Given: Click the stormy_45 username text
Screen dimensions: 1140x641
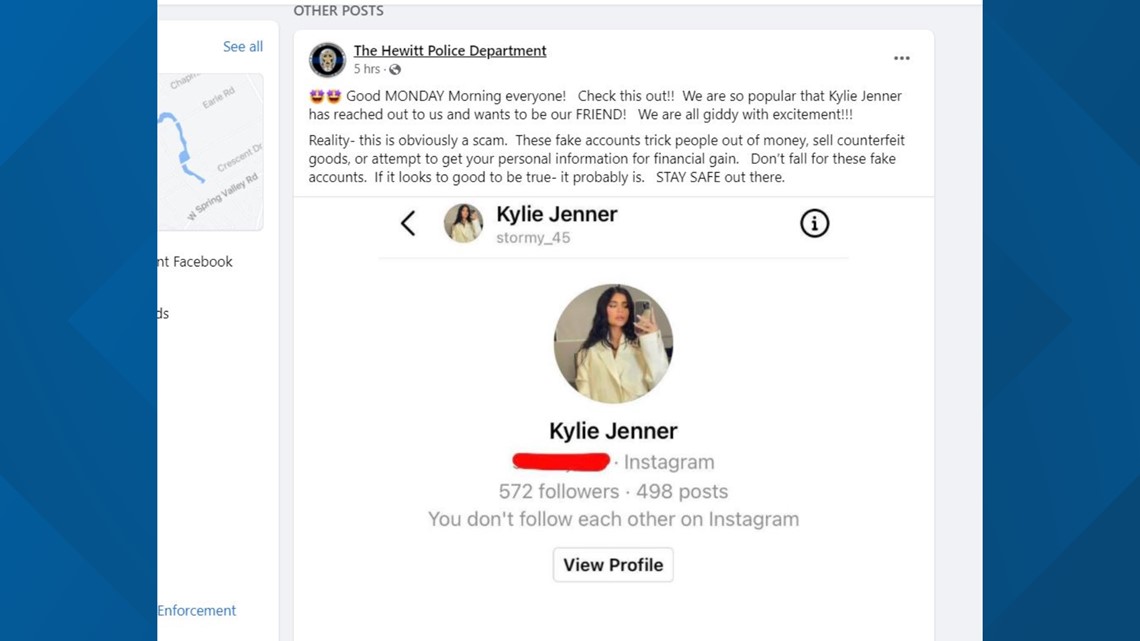Looking at the screenshot, I should 533,238.
